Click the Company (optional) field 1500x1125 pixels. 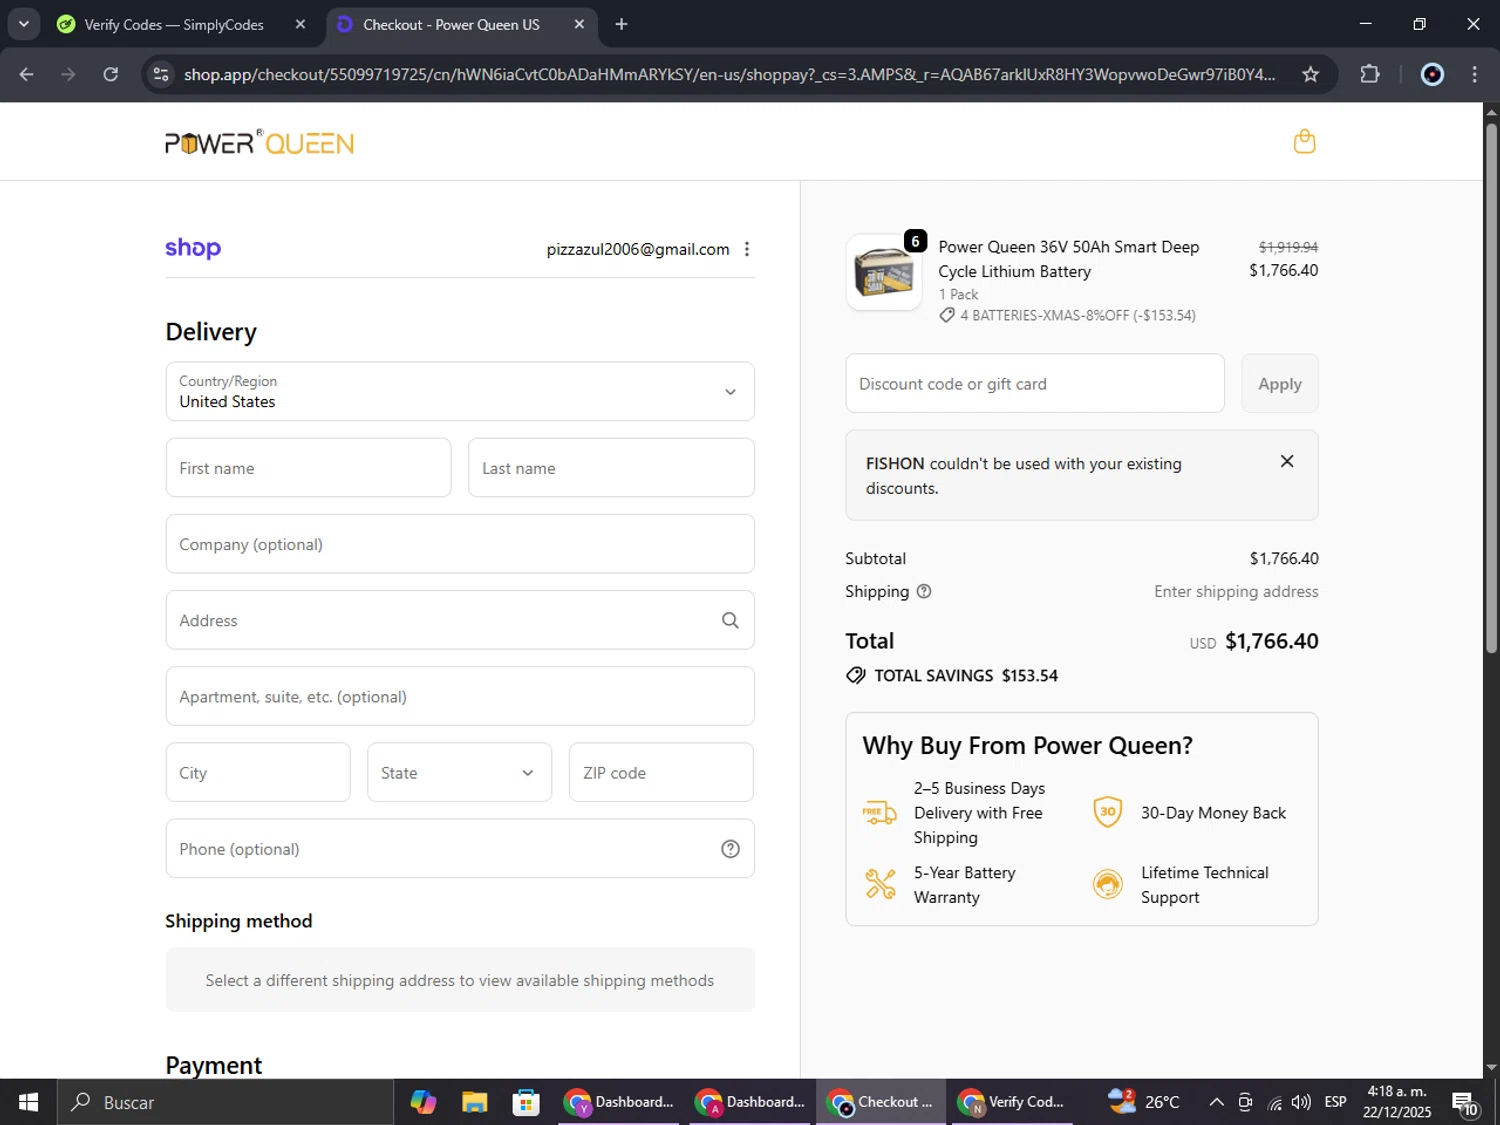pos(460,544)
